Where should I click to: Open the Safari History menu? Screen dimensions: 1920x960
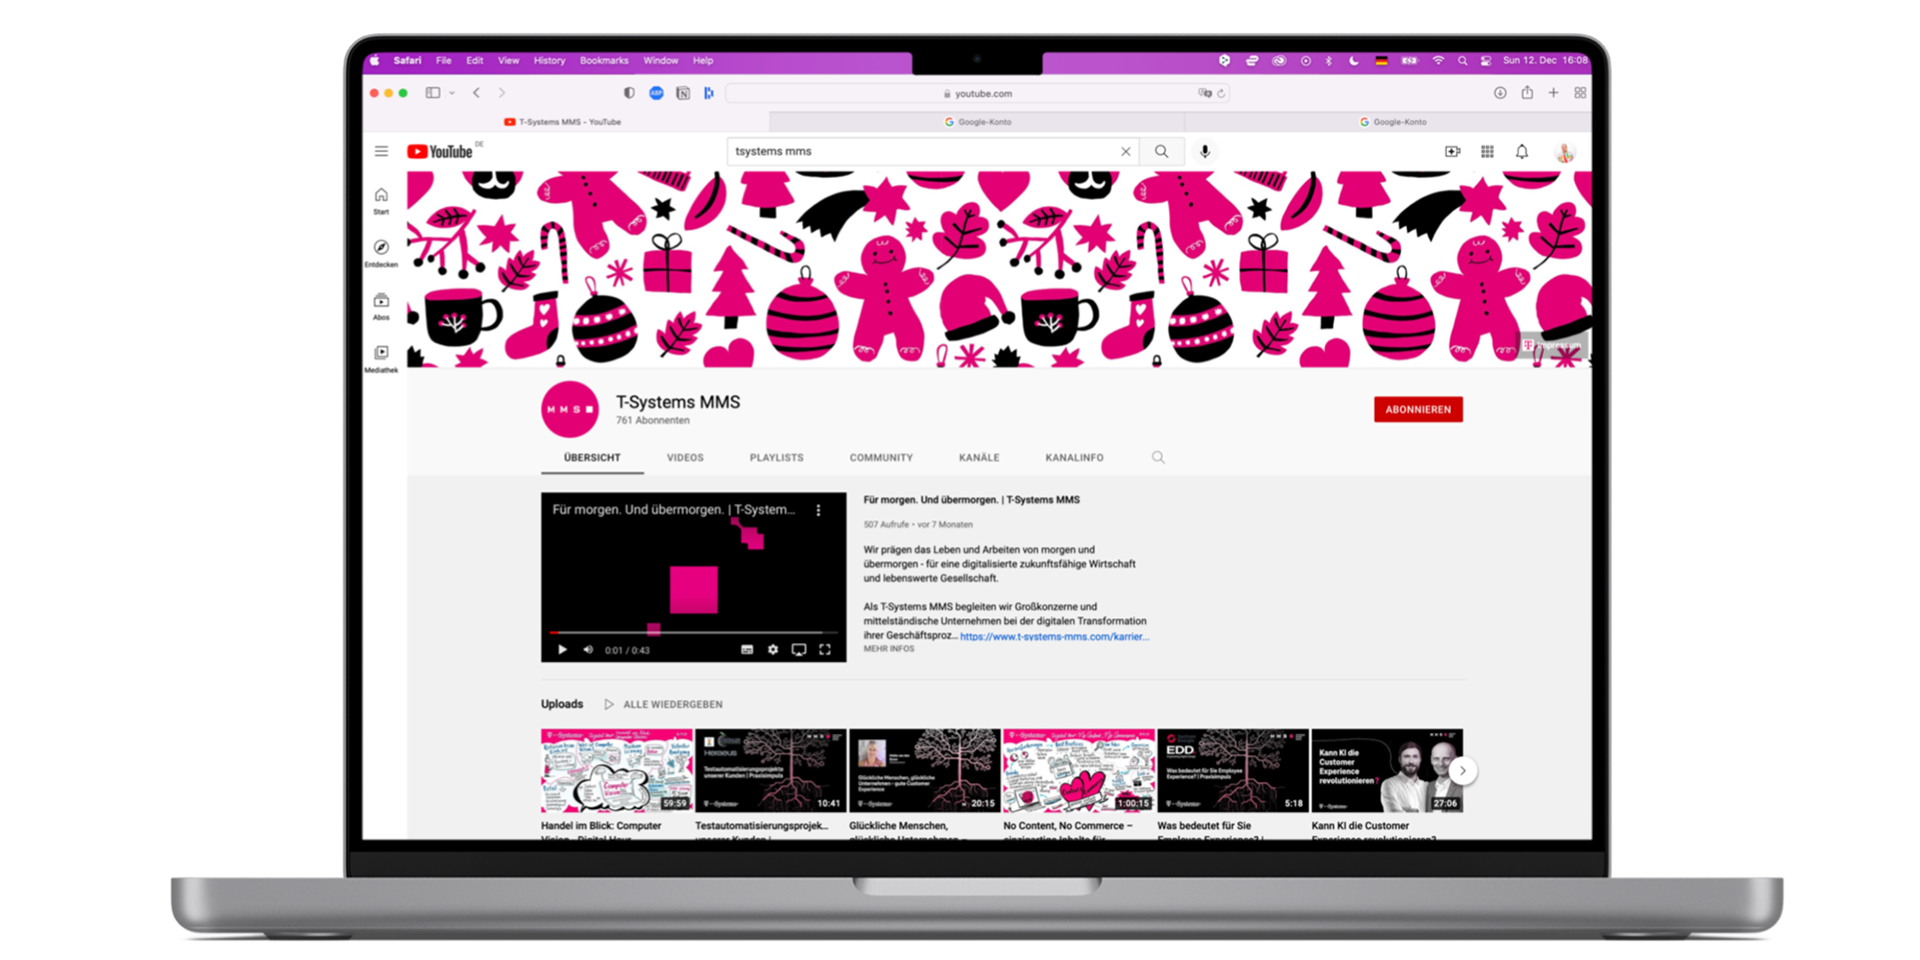(x=549, y=61)
